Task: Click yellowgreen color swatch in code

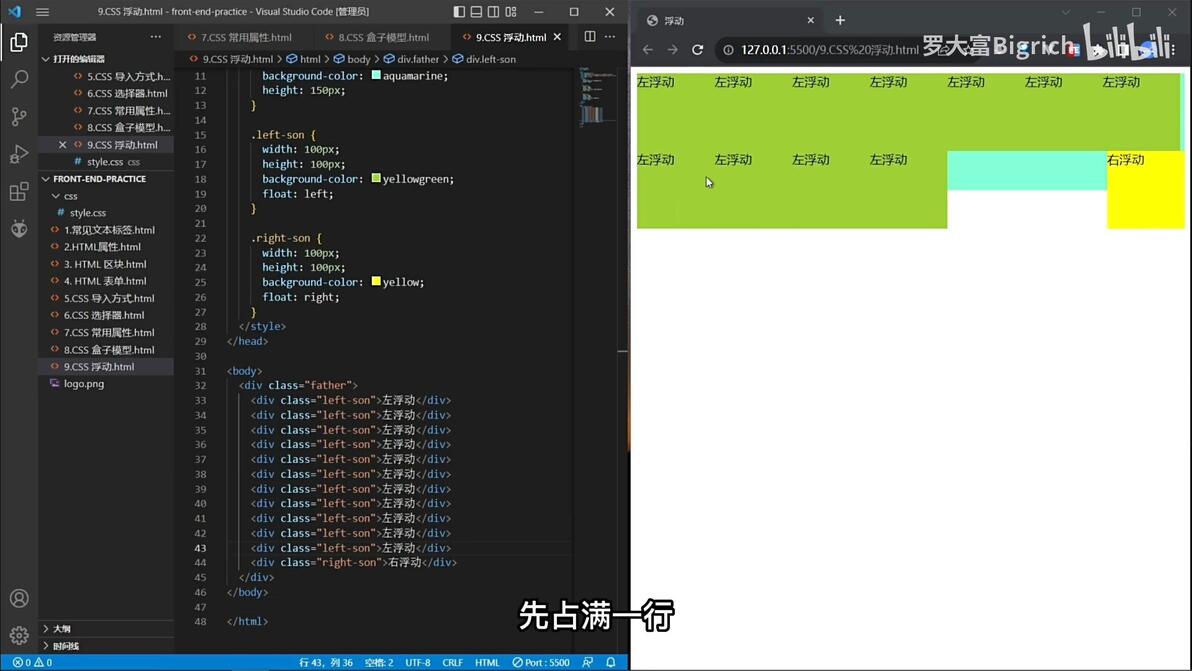Action: point(376,179)
